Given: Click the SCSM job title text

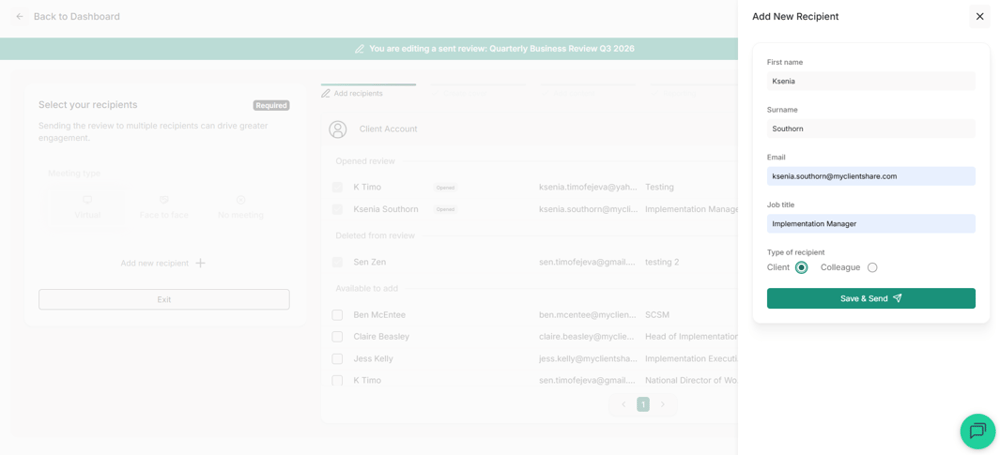Looking at the screenshot, I should coord(658,315).
